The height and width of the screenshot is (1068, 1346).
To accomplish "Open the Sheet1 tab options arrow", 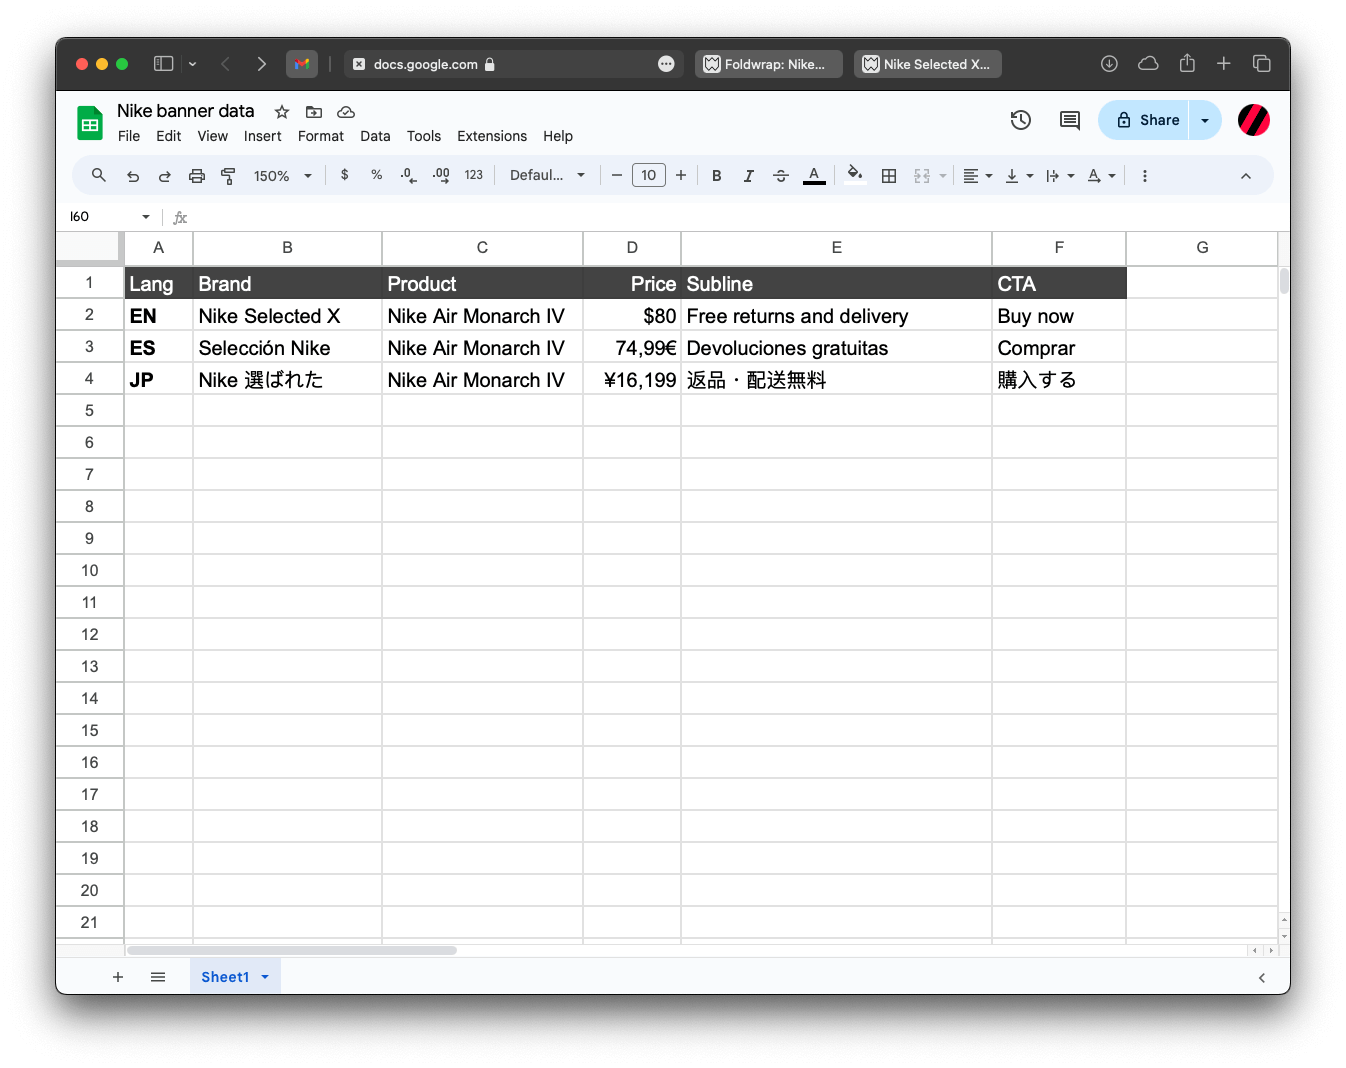I will click(x=265, y=977).
